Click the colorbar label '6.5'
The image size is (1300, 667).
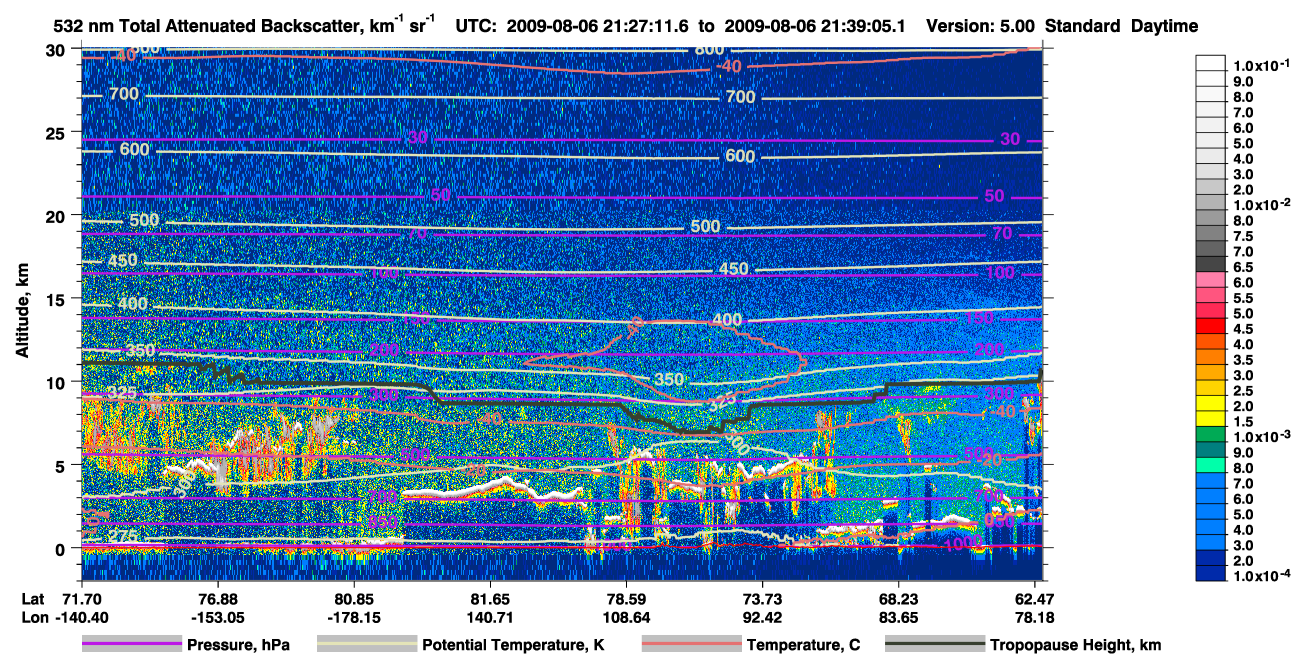(1242, 267)
